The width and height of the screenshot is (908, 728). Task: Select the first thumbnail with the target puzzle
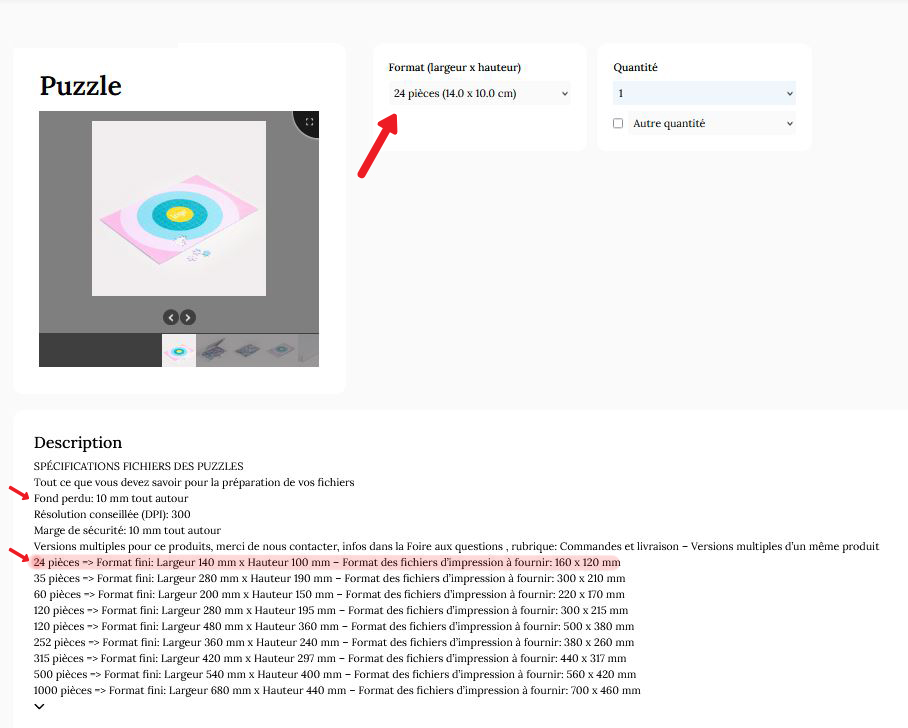(x=179, y=350)
